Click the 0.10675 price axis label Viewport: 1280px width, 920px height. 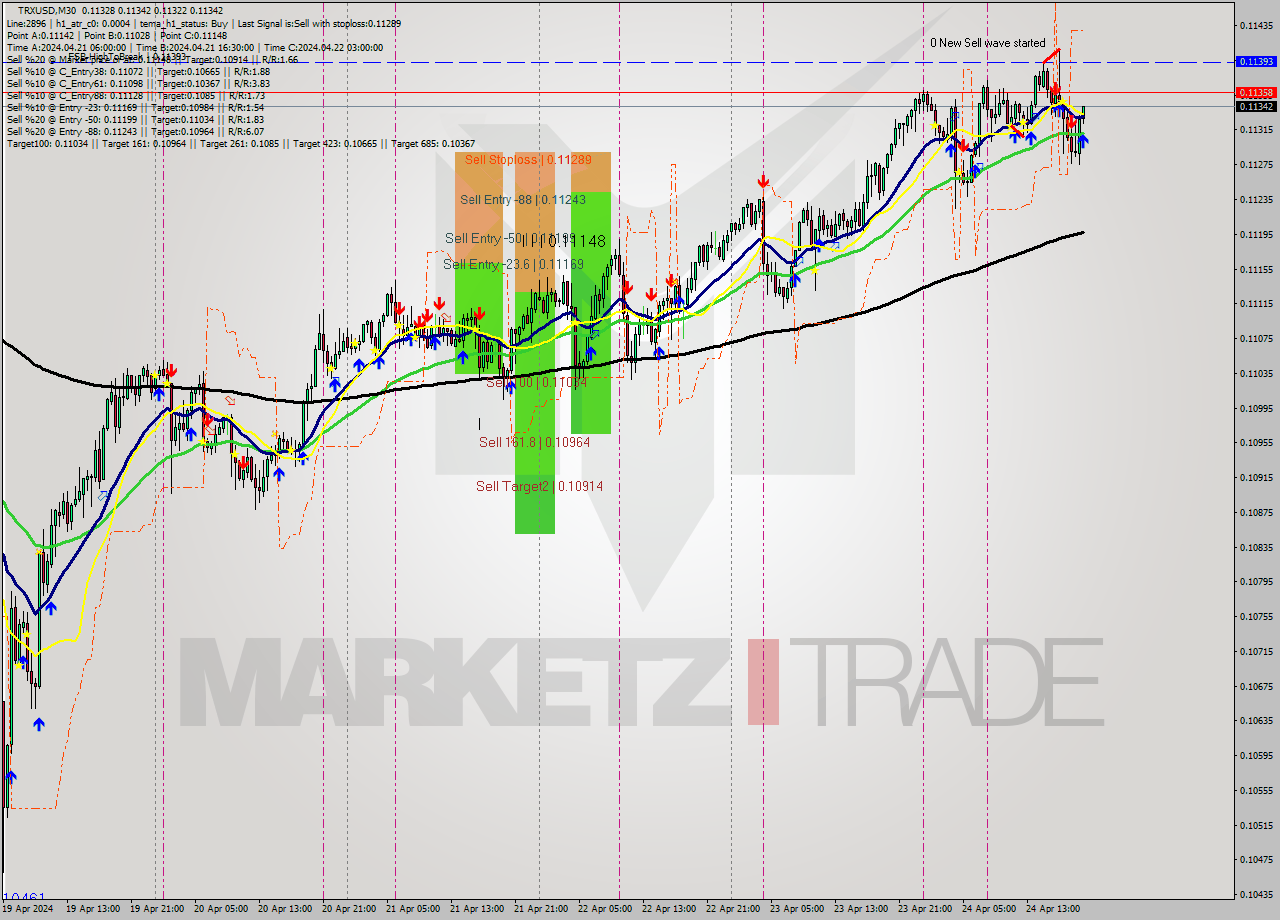1256,686
